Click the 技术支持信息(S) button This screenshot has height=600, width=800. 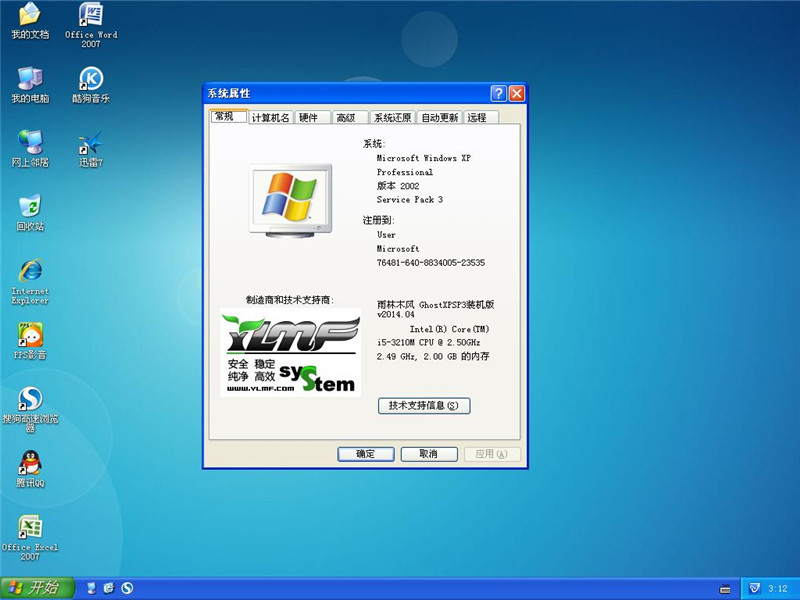coord(424,406)
